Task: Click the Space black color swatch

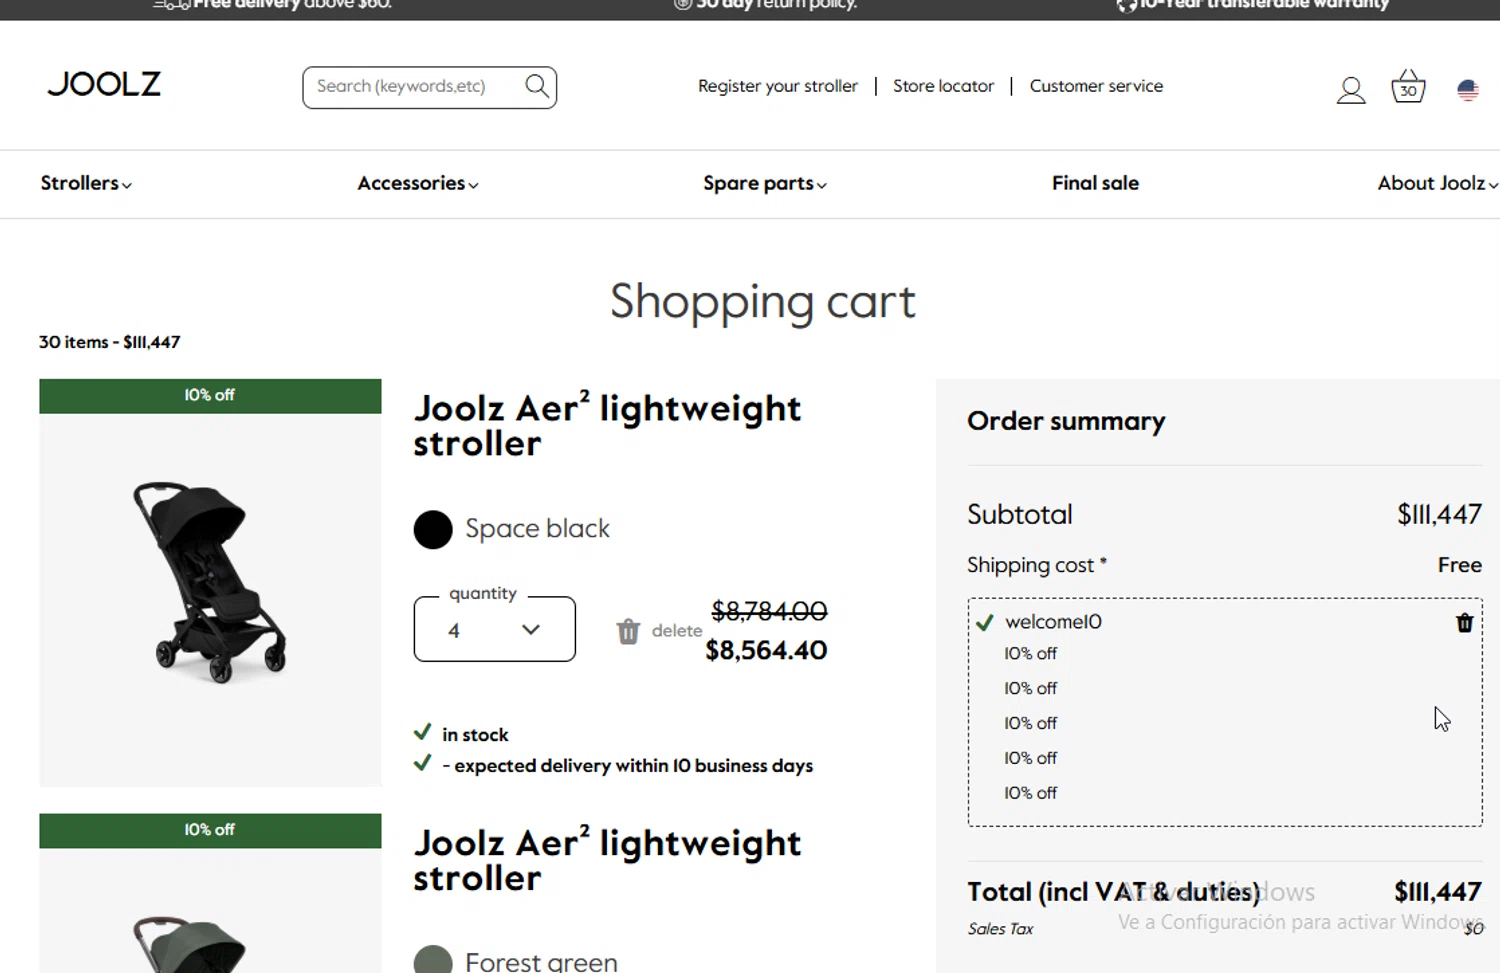Action: tap(433, 529)
